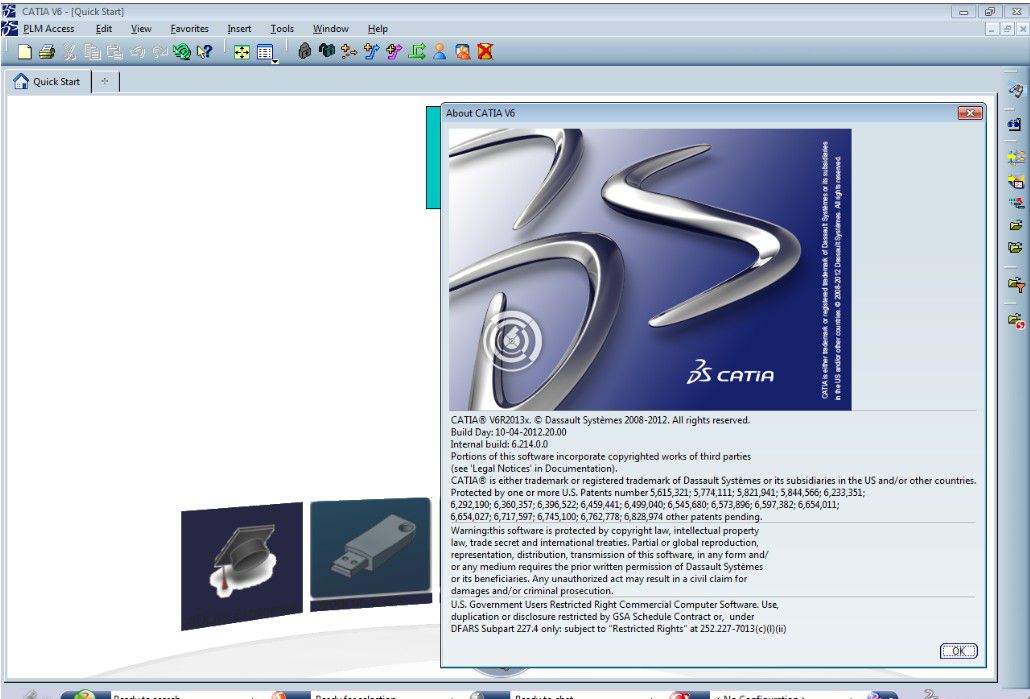The image size is (1030, 699).
Task: Click the dark green box icon in toolbar
Action: (326, 51)
